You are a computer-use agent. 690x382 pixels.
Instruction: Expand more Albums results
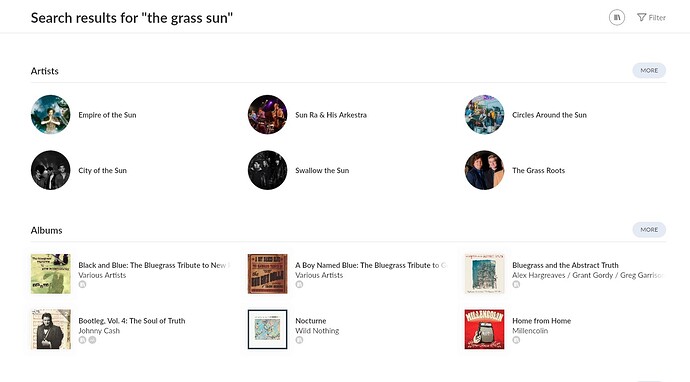[x=649, y=230]
